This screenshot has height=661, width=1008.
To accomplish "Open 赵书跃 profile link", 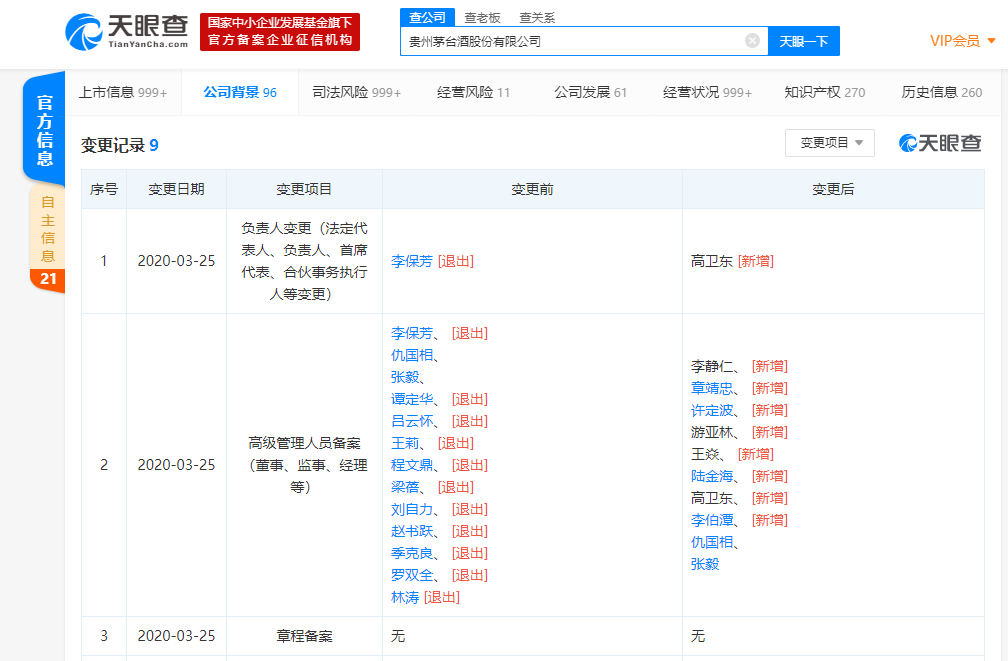I will (411, 531).
